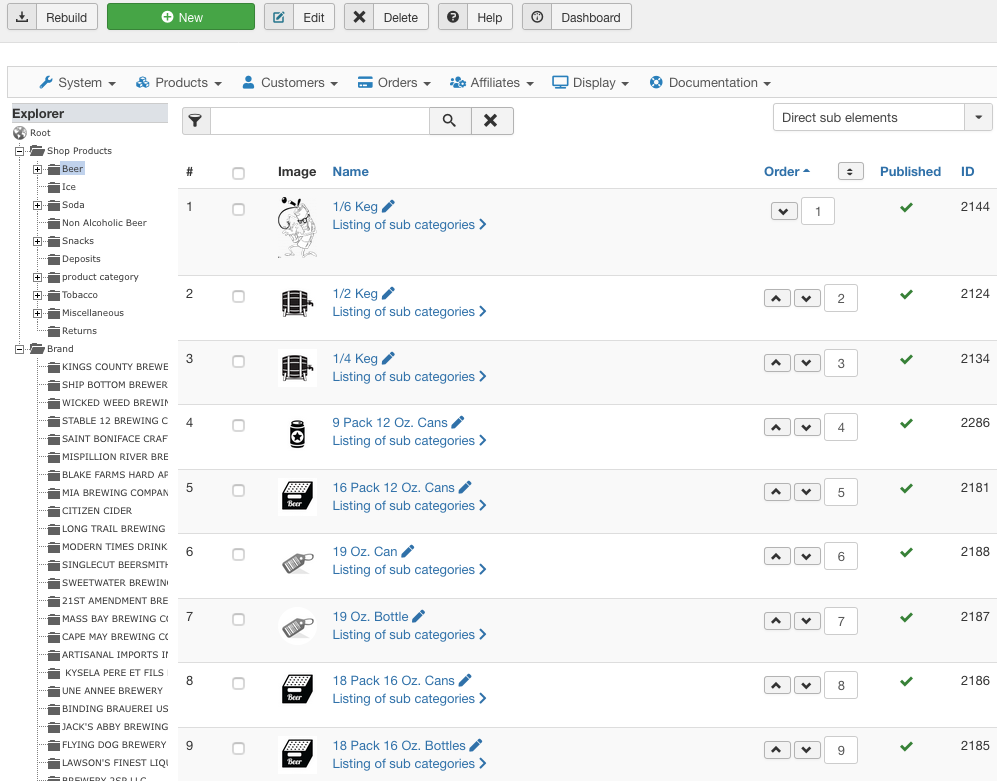Click the save order button in header
Viewport: 997px width, 781px height.
click(x=850, y=172)
